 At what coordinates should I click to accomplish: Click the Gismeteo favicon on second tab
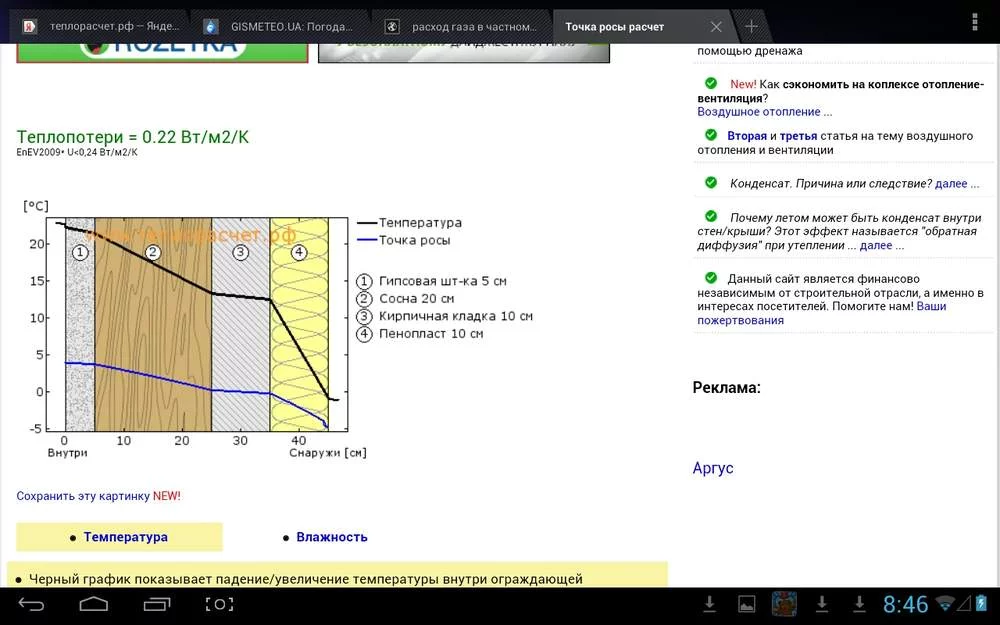tap(210, 27)
